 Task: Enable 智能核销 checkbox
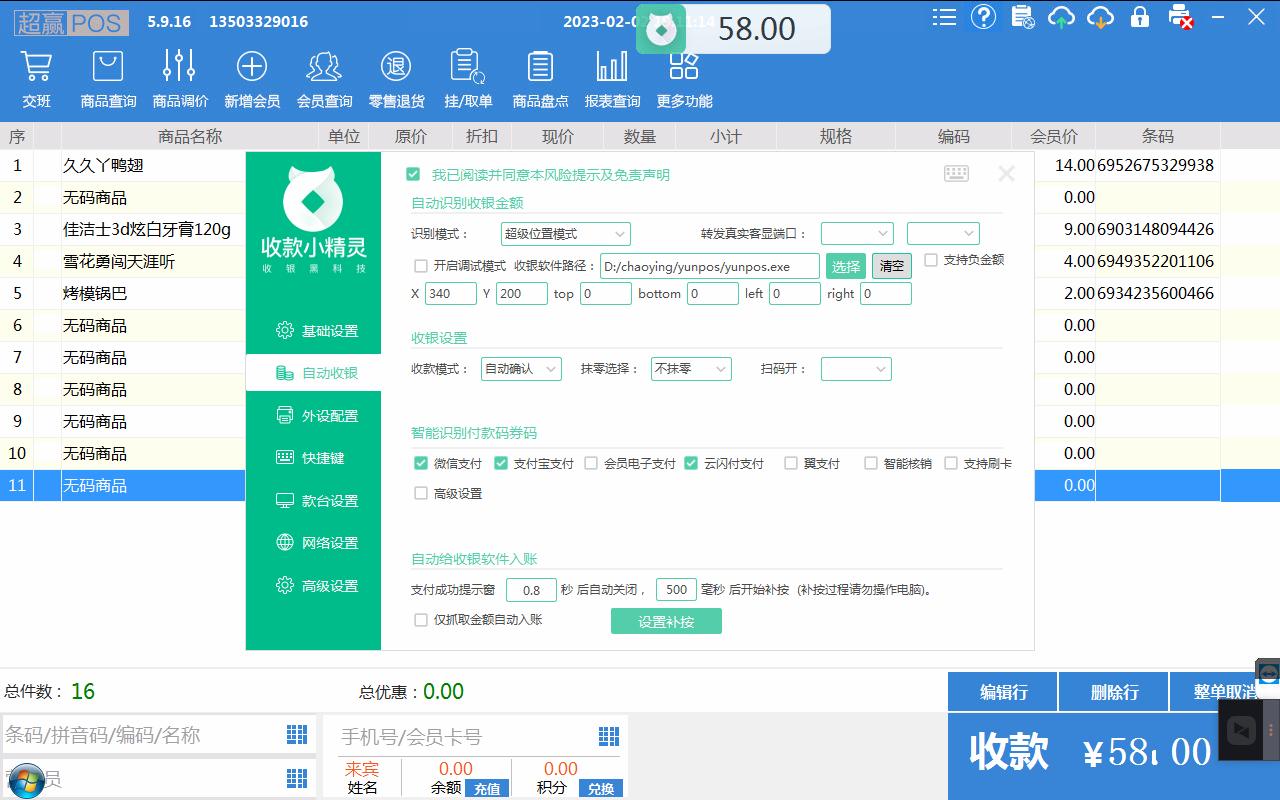click(x=871, y=463)
